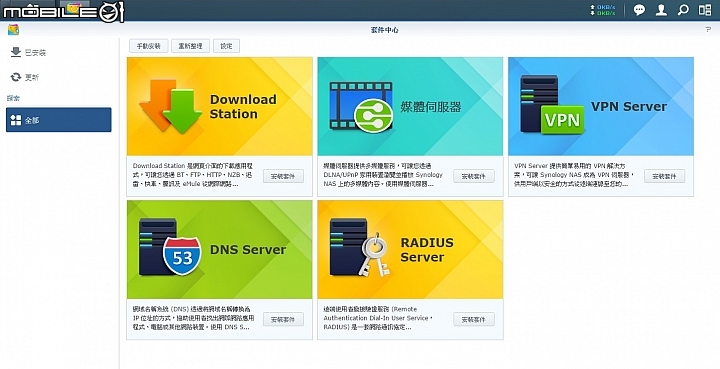The image size is (720, 369).
Task: Click the magnifier search icon in top bar
Action: click(x=683, y=10)
